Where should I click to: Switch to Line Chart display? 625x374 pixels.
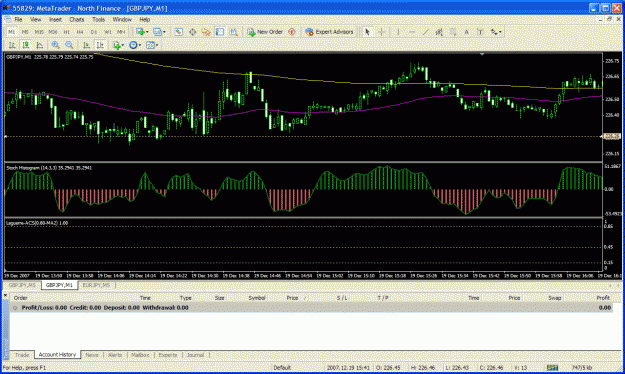(39, 45)
